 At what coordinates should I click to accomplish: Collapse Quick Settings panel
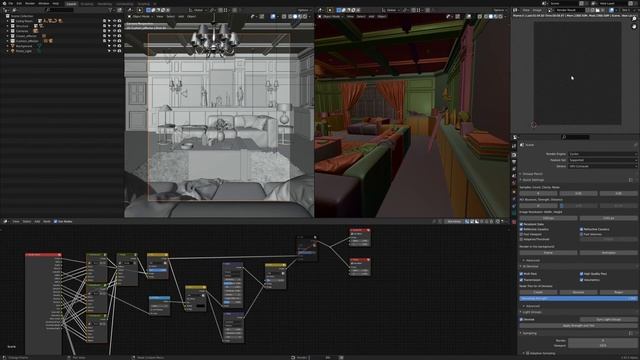[x=521, y=180]
